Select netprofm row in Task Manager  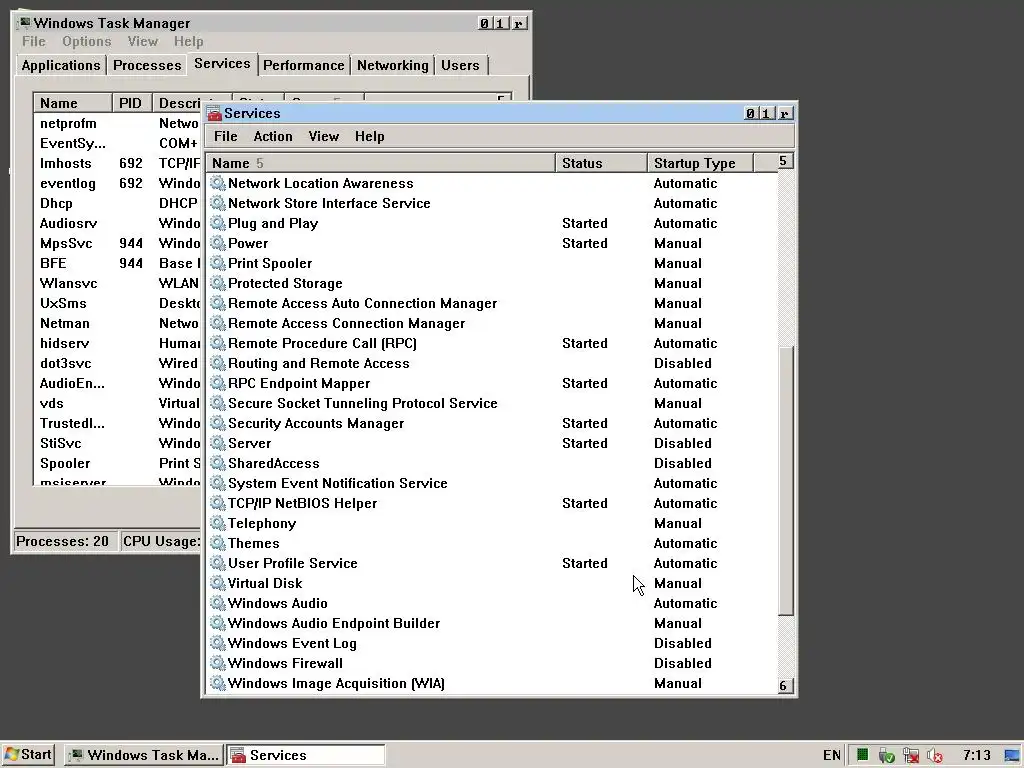point(118,123)
